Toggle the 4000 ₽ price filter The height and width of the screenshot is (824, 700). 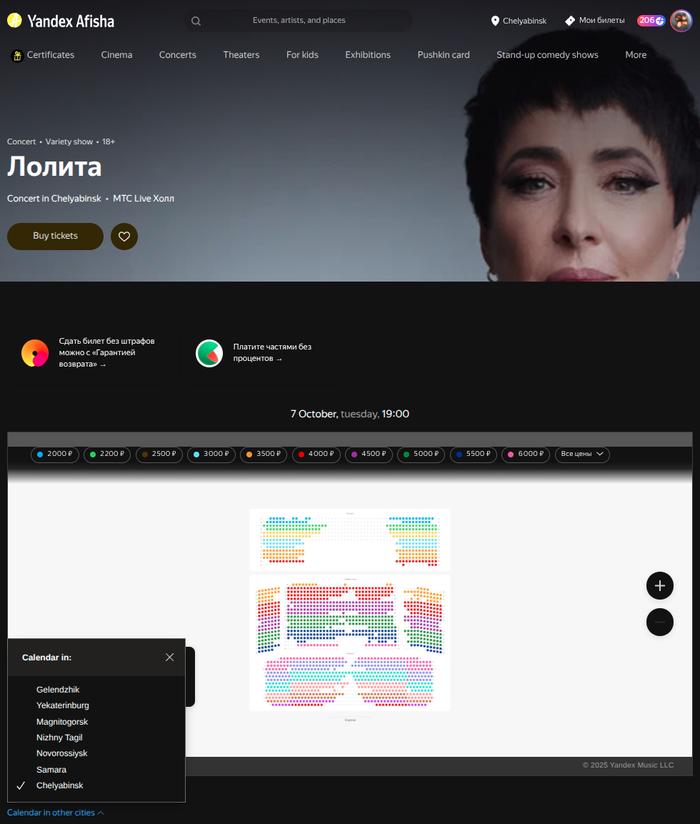click(316, 454)
